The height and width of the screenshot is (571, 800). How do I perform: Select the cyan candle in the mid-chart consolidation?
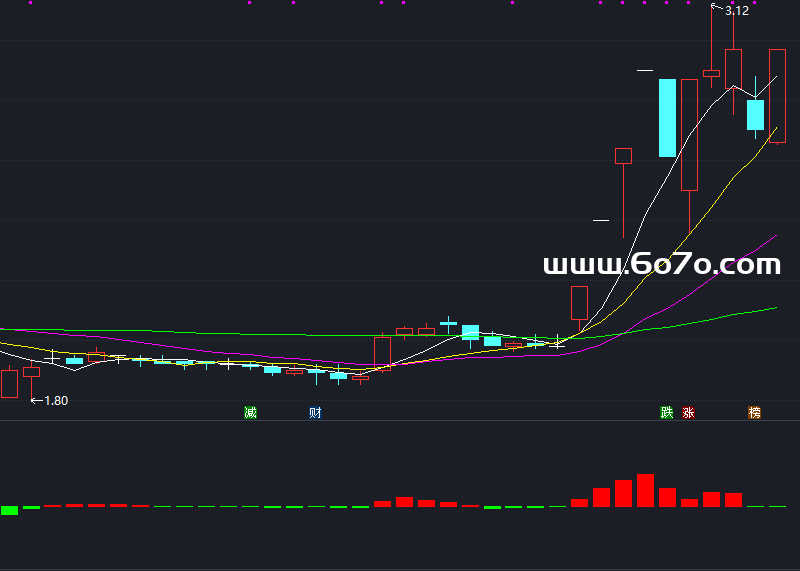pyautogui.click(x=470, y=333)
